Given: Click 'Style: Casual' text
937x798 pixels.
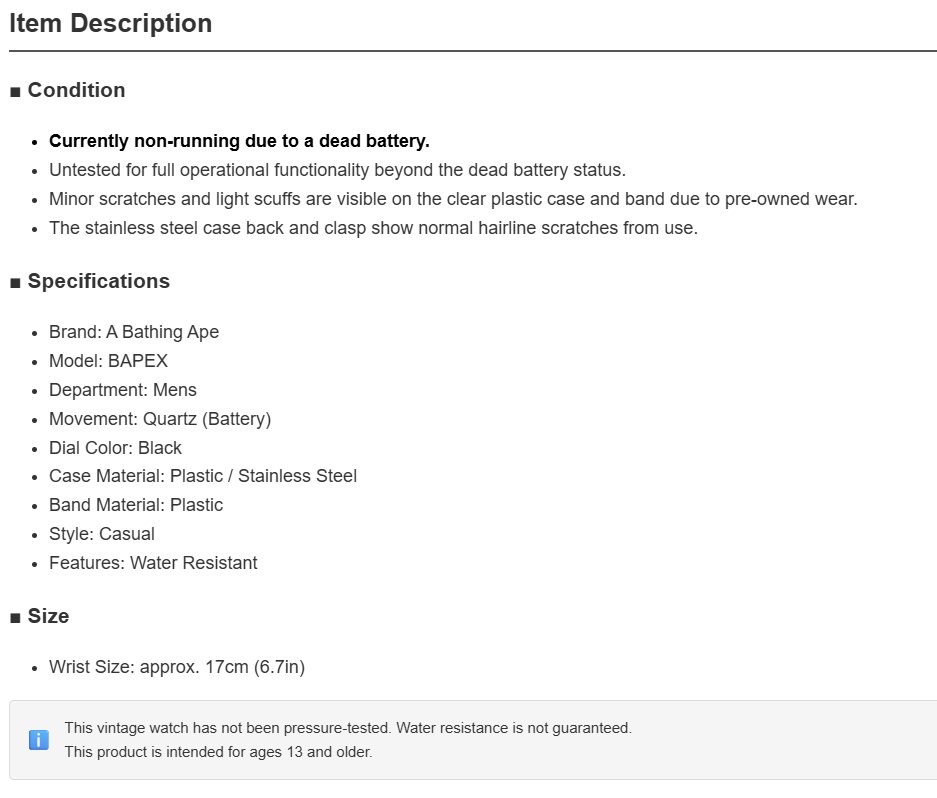Looking at the screenshot, I should click(x=102, y=534).
